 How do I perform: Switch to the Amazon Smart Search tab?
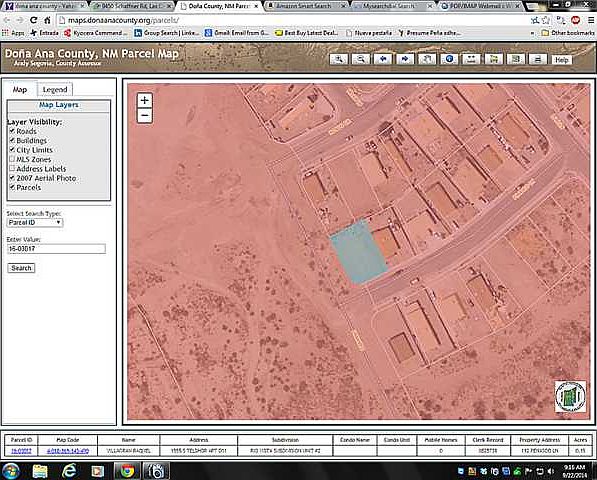click(307, 6)
